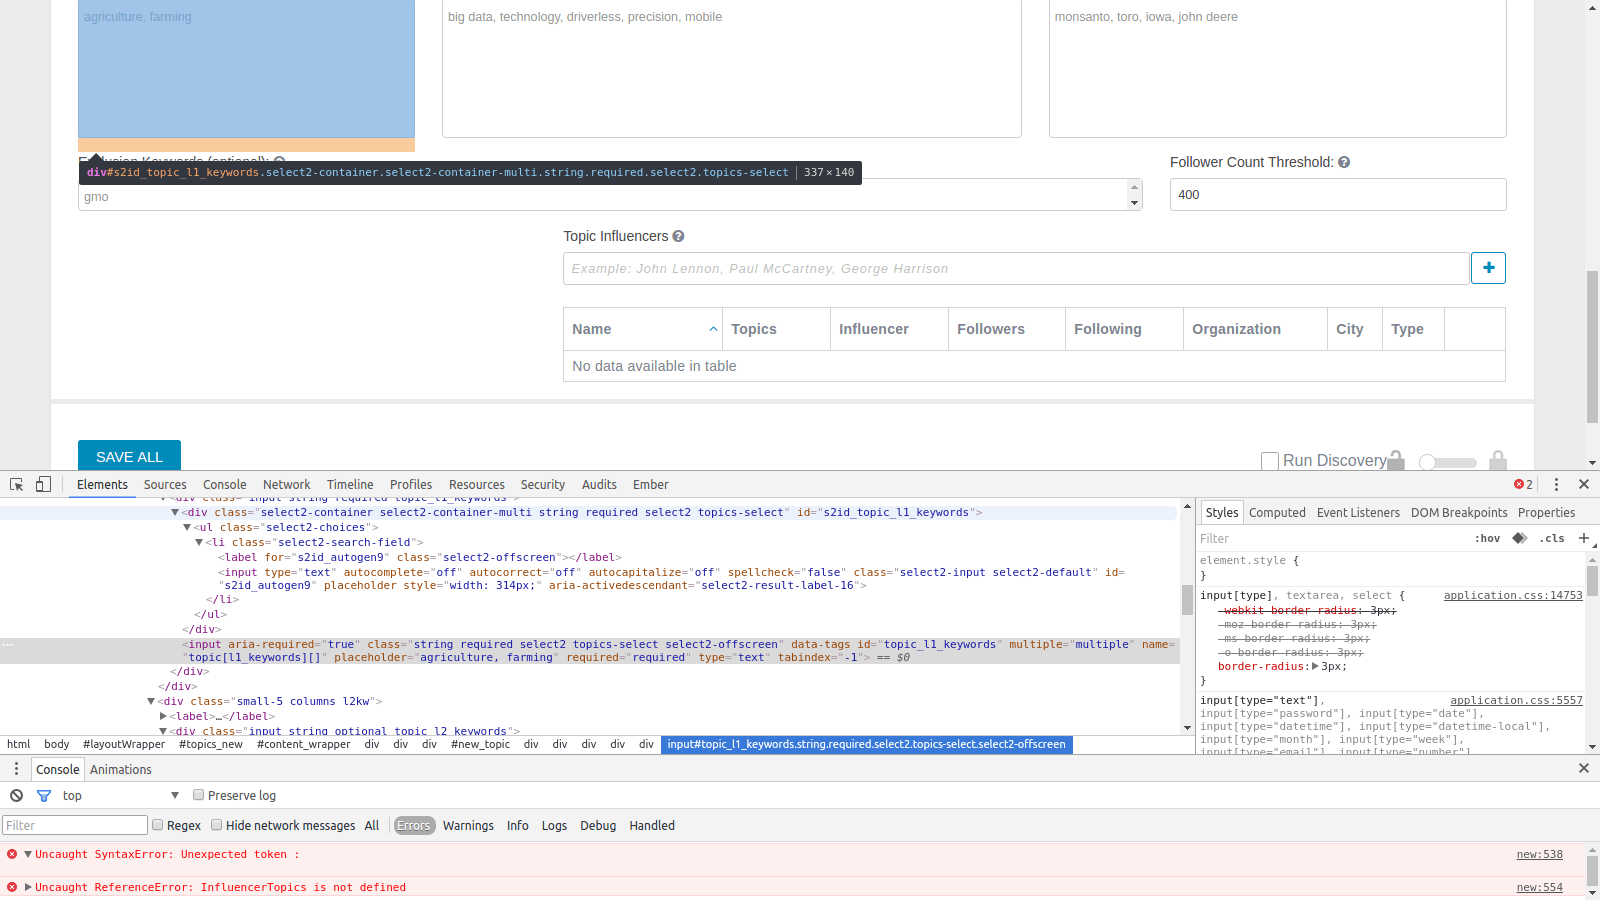The image size is (1600, 900).
Task: Open the new:554 source link
Action: coord(1538,886)
